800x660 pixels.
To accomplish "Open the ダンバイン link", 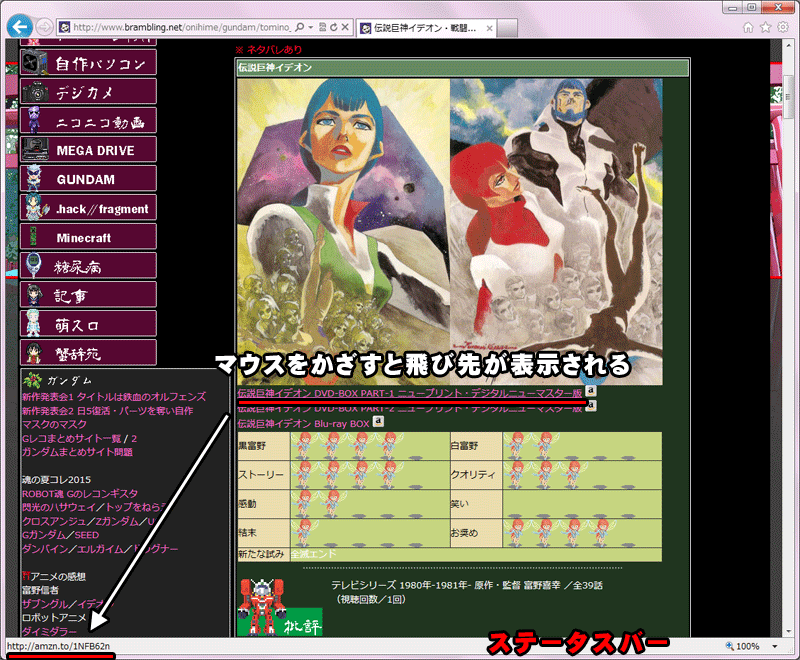I will (x=45, y=549).
